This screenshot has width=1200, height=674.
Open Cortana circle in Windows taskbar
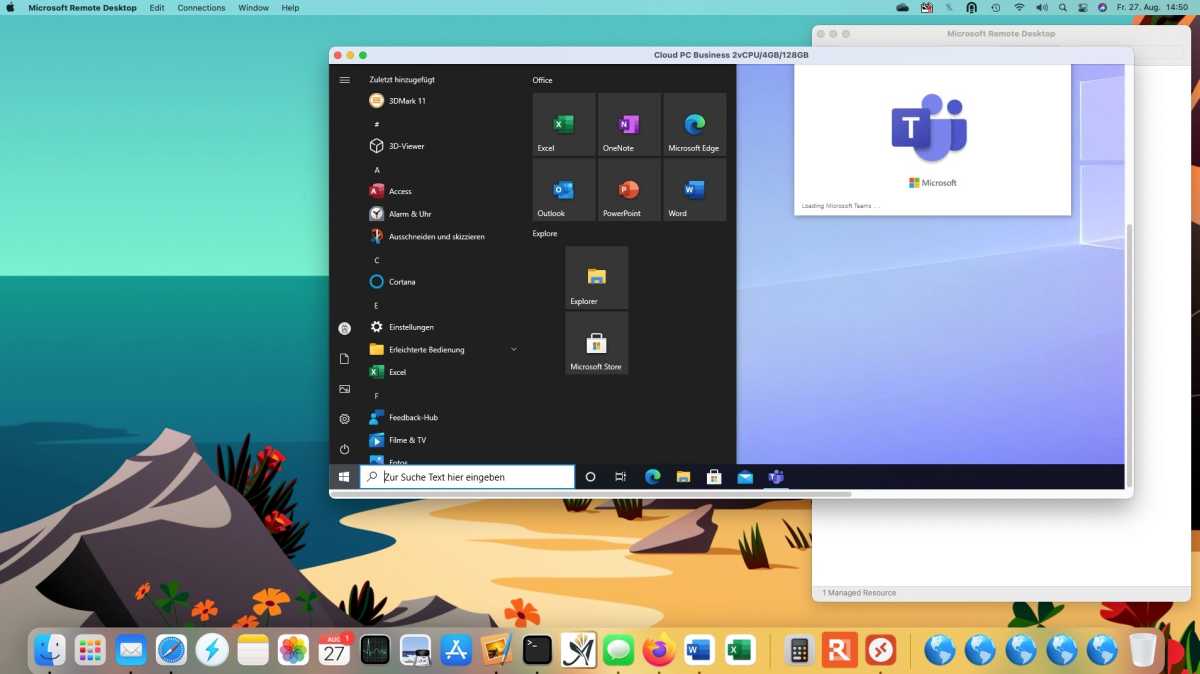point(590,477)
